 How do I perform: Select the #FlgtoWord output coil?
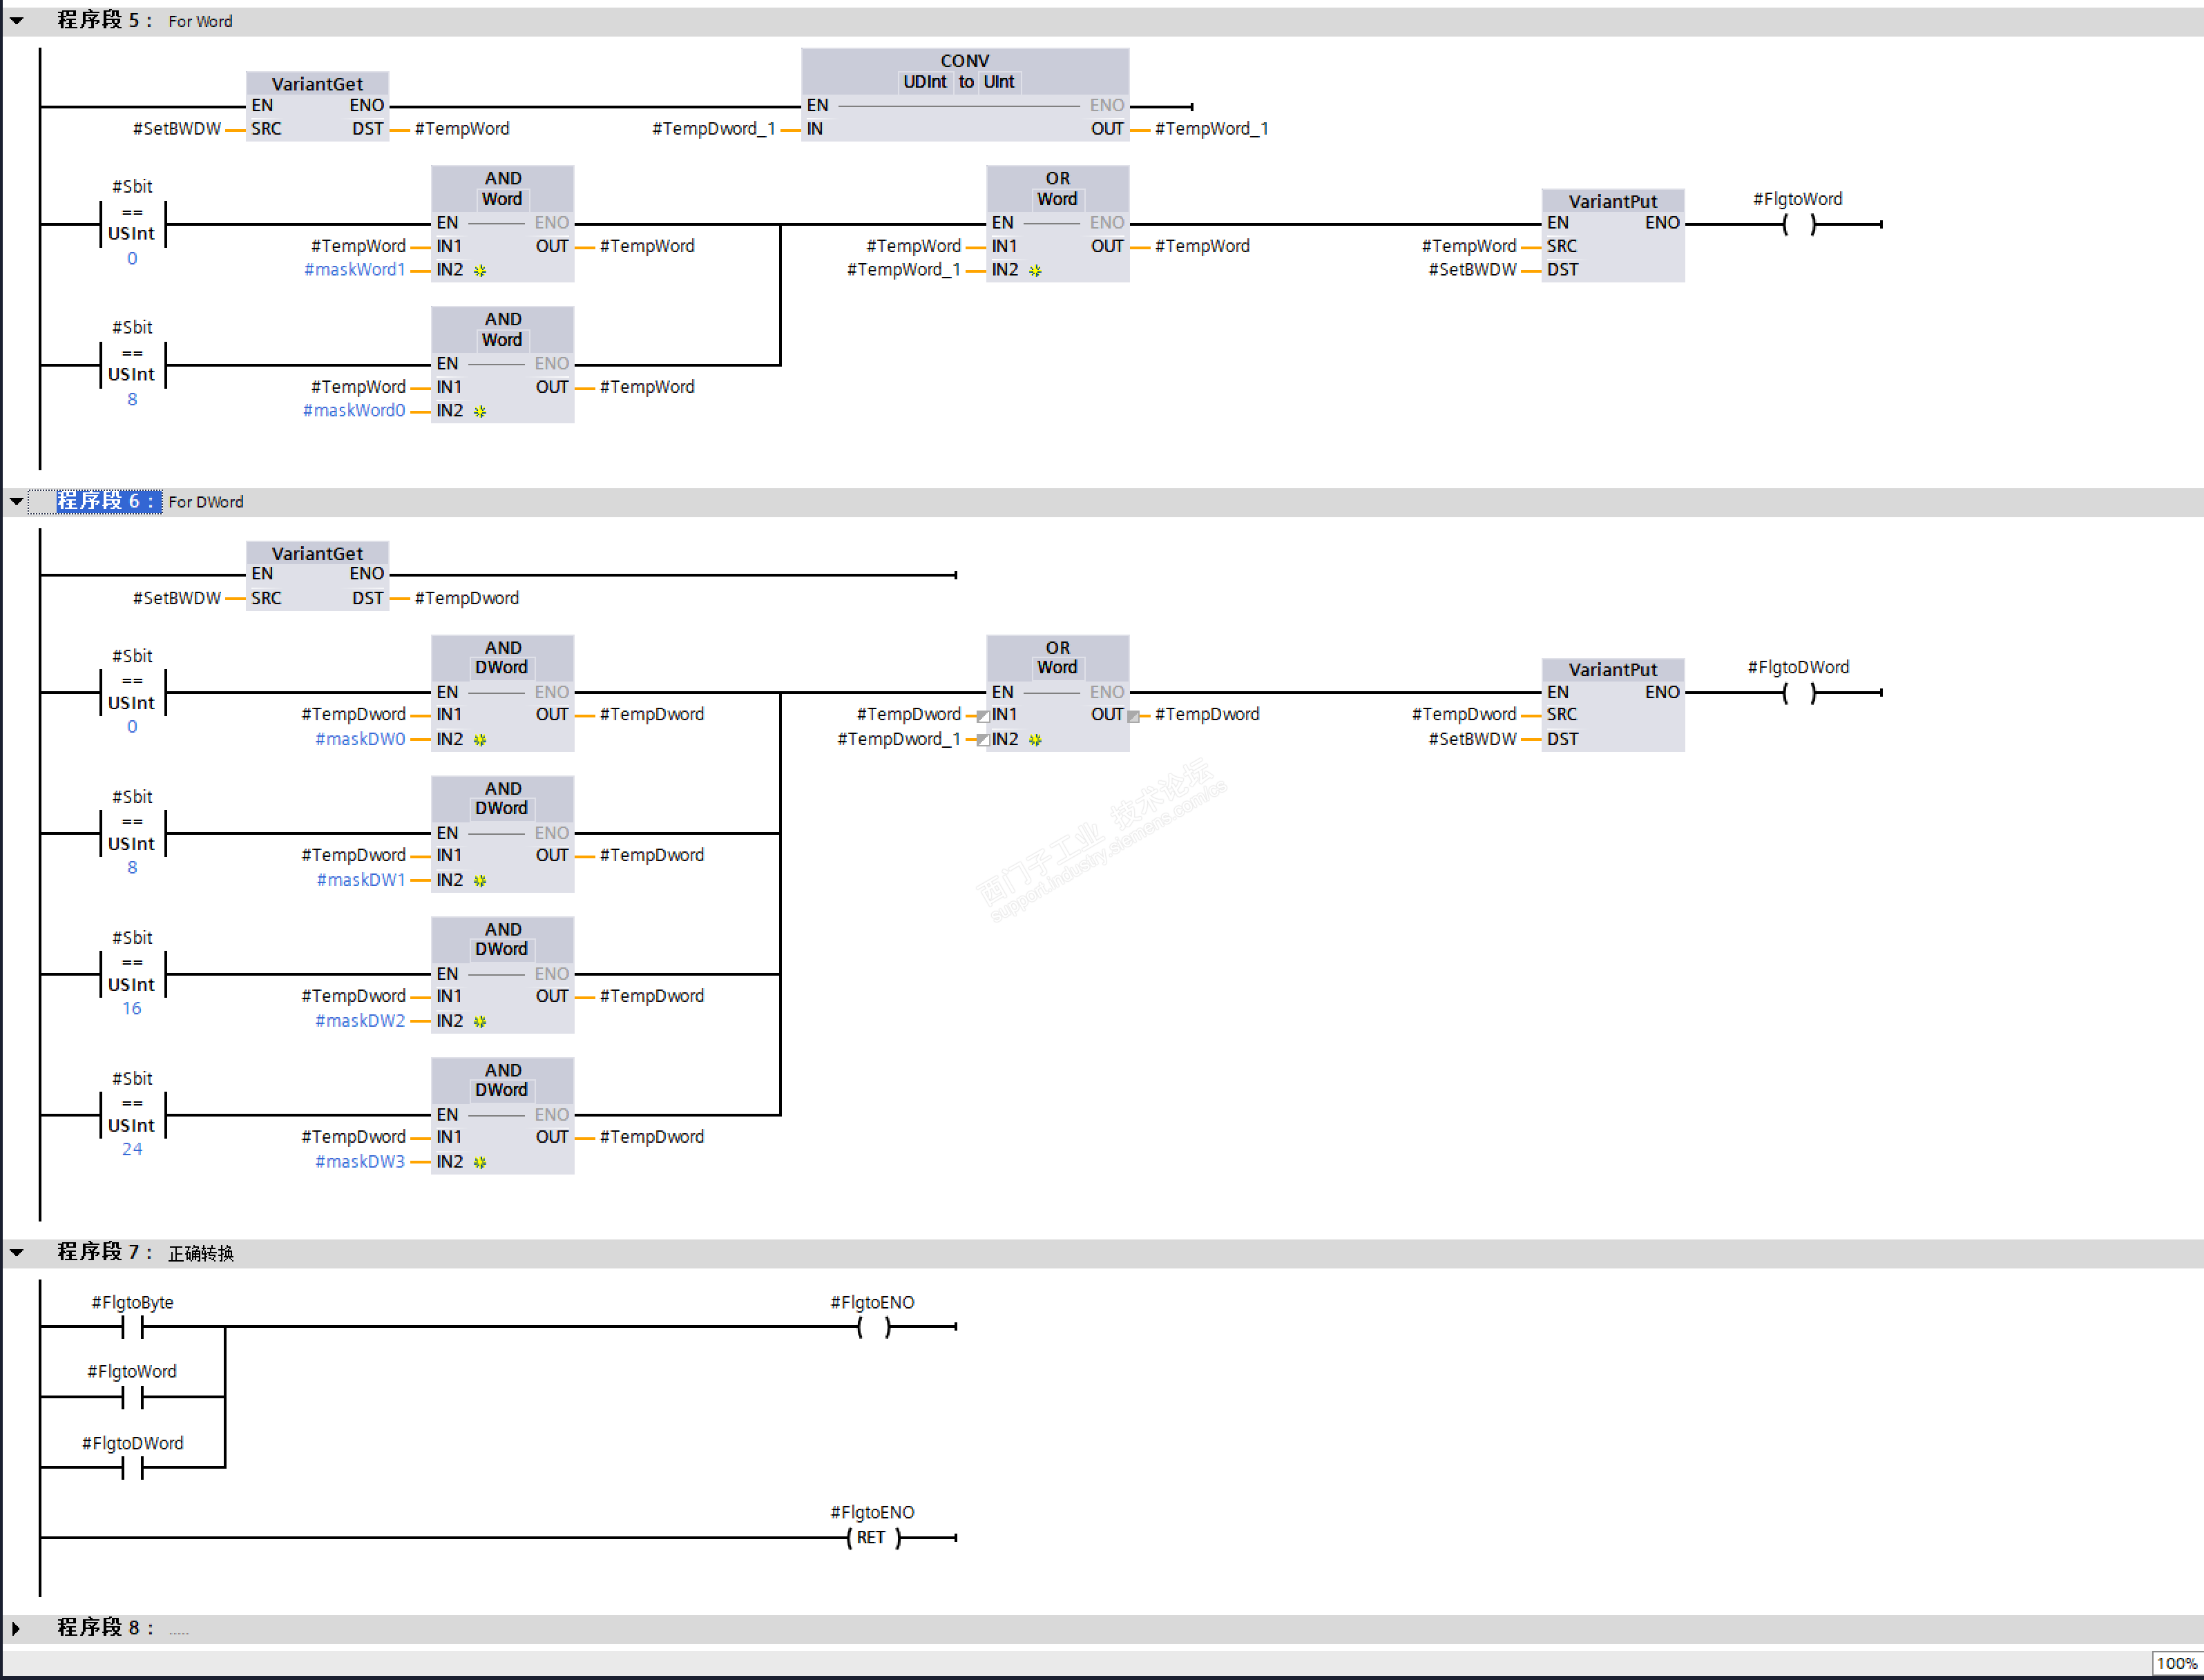(1799, 224)
